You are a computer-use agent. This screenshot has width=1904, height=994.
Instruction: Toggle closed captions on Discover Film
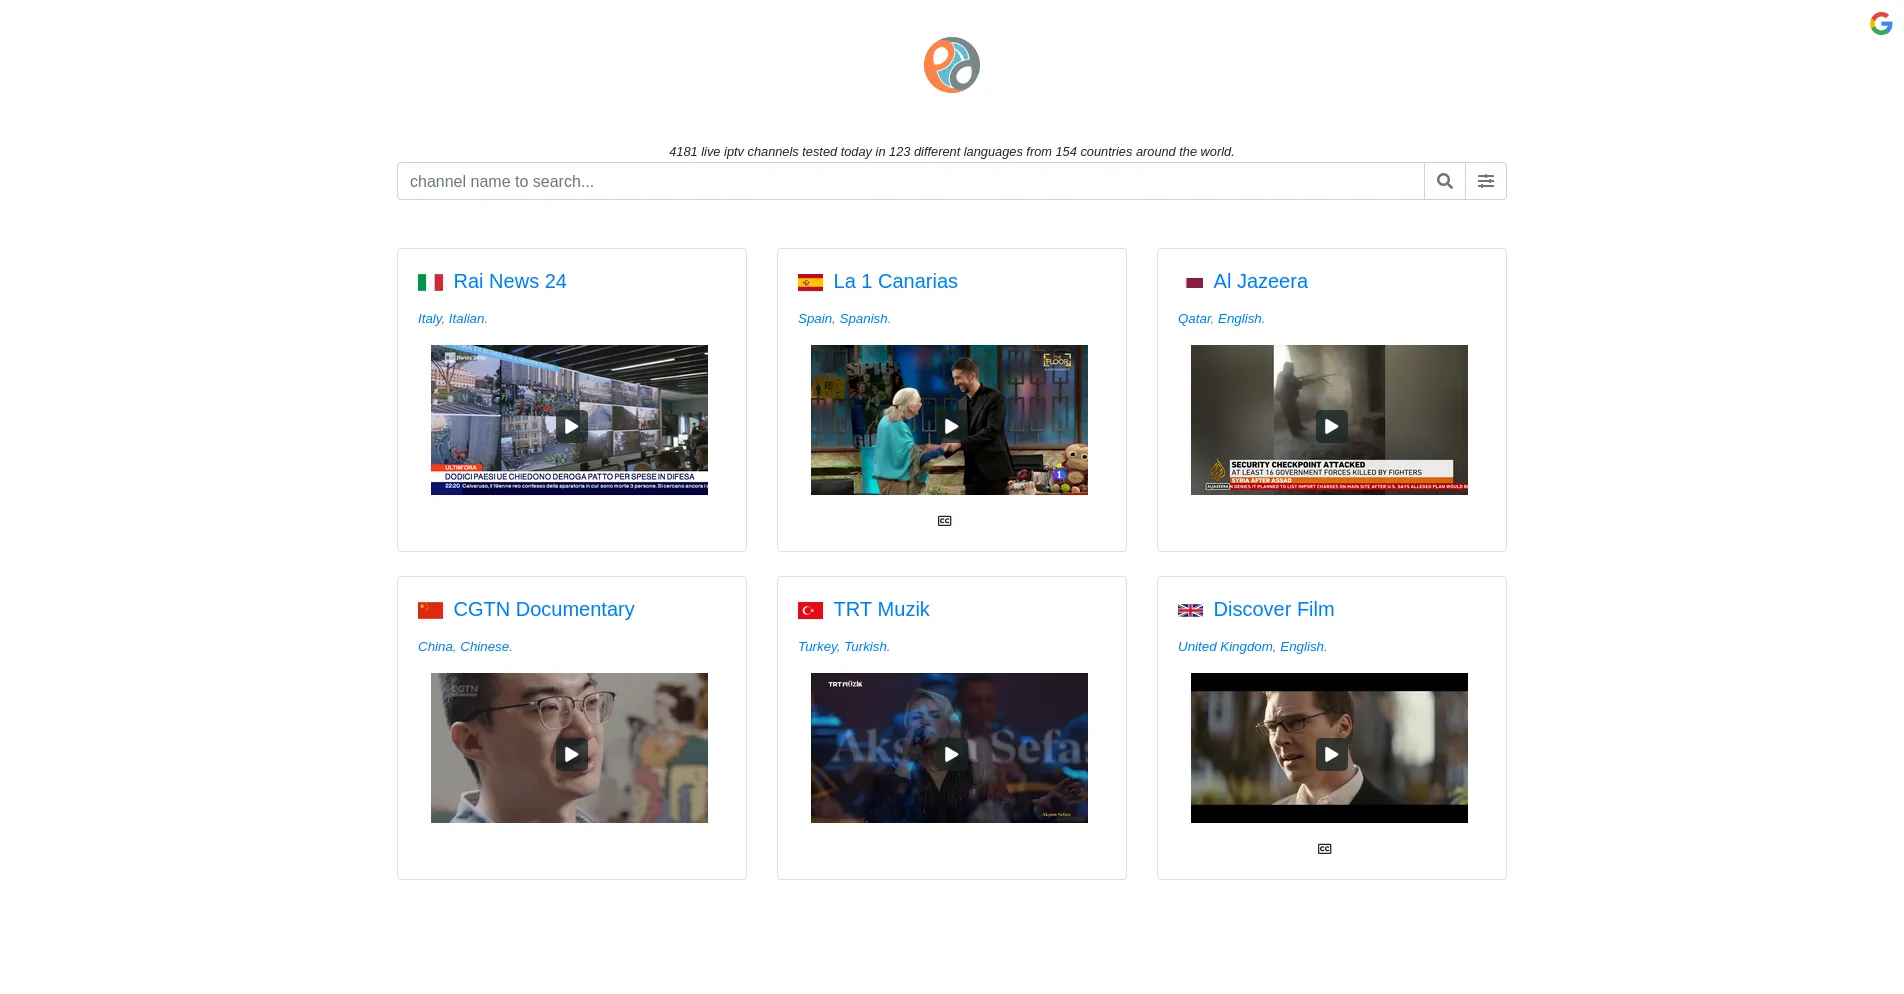1323,848
